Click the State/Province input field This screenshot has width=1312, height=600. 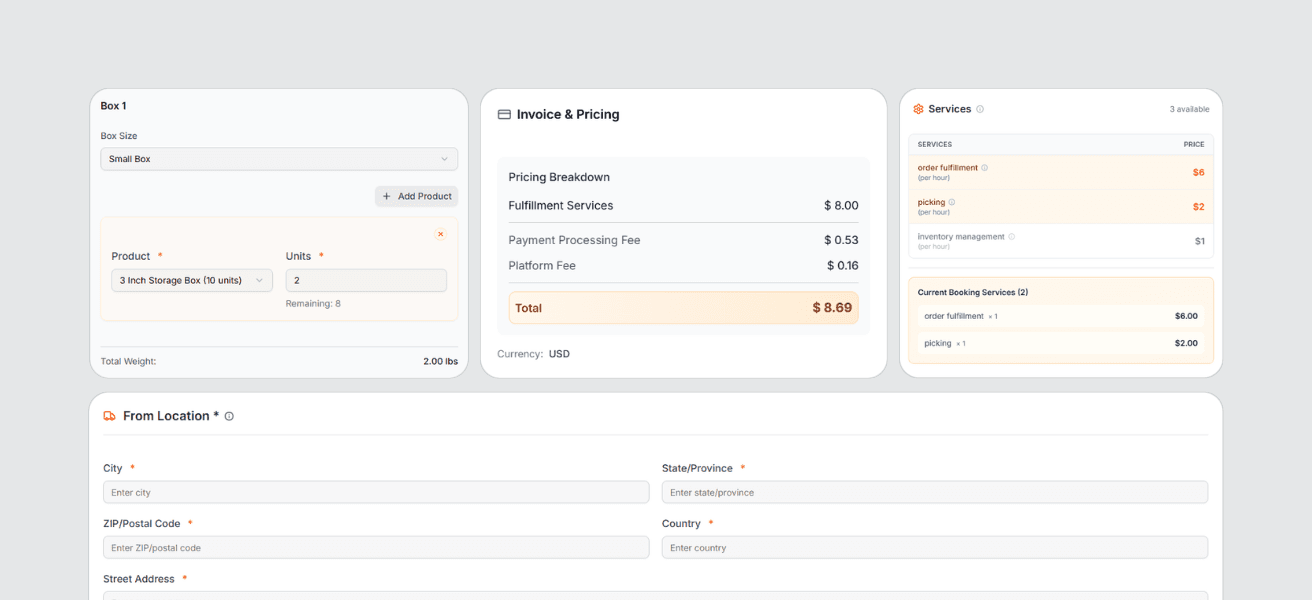tap(933, 492)
